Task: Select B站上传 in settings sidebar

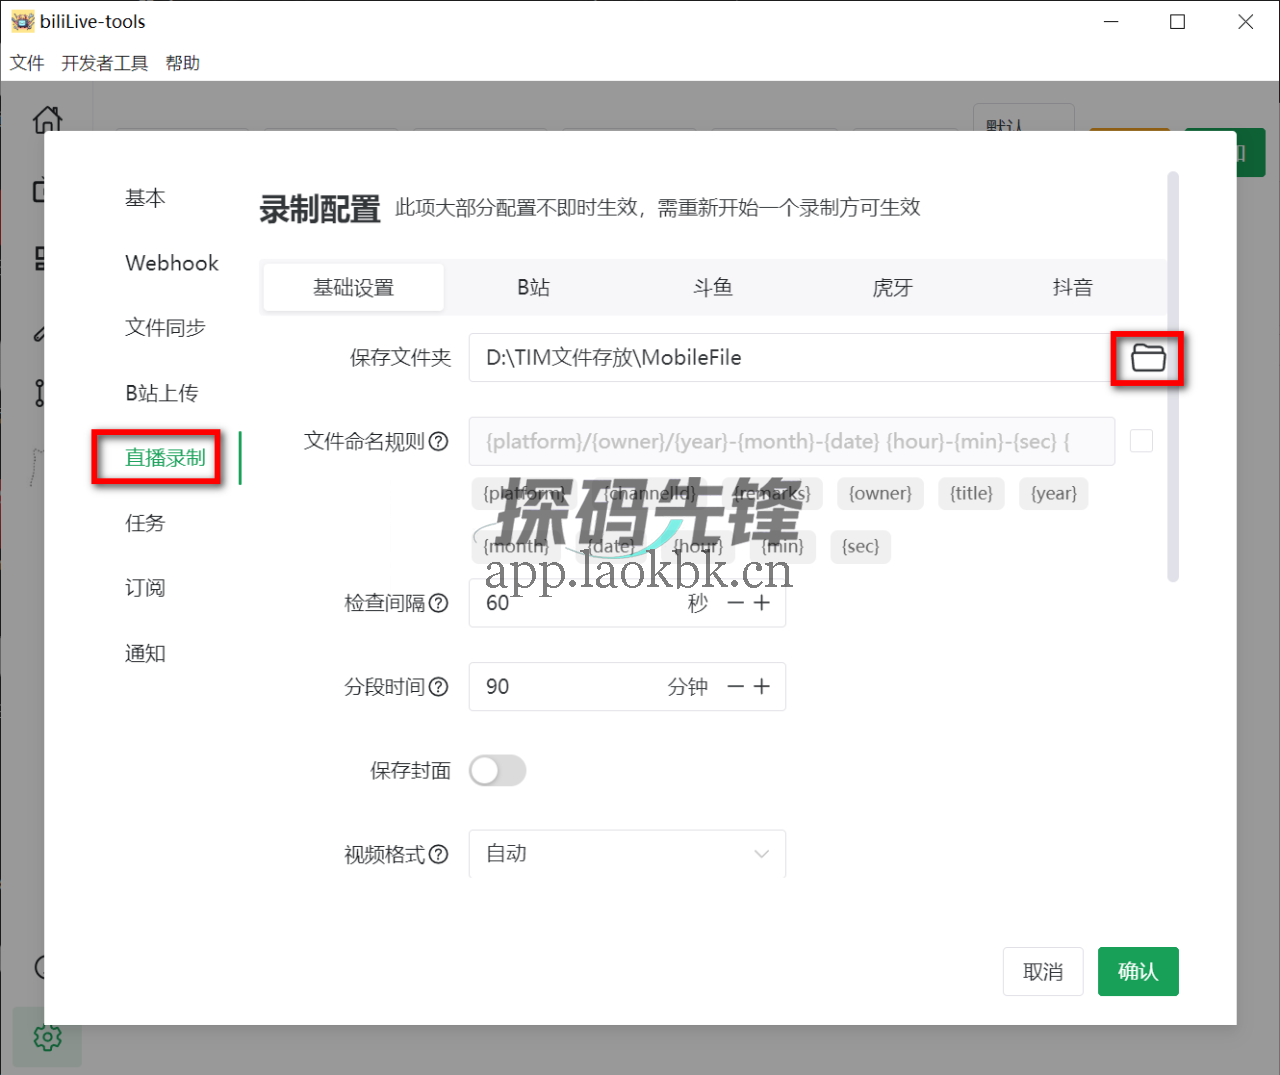Action: [x=161, y=393]
